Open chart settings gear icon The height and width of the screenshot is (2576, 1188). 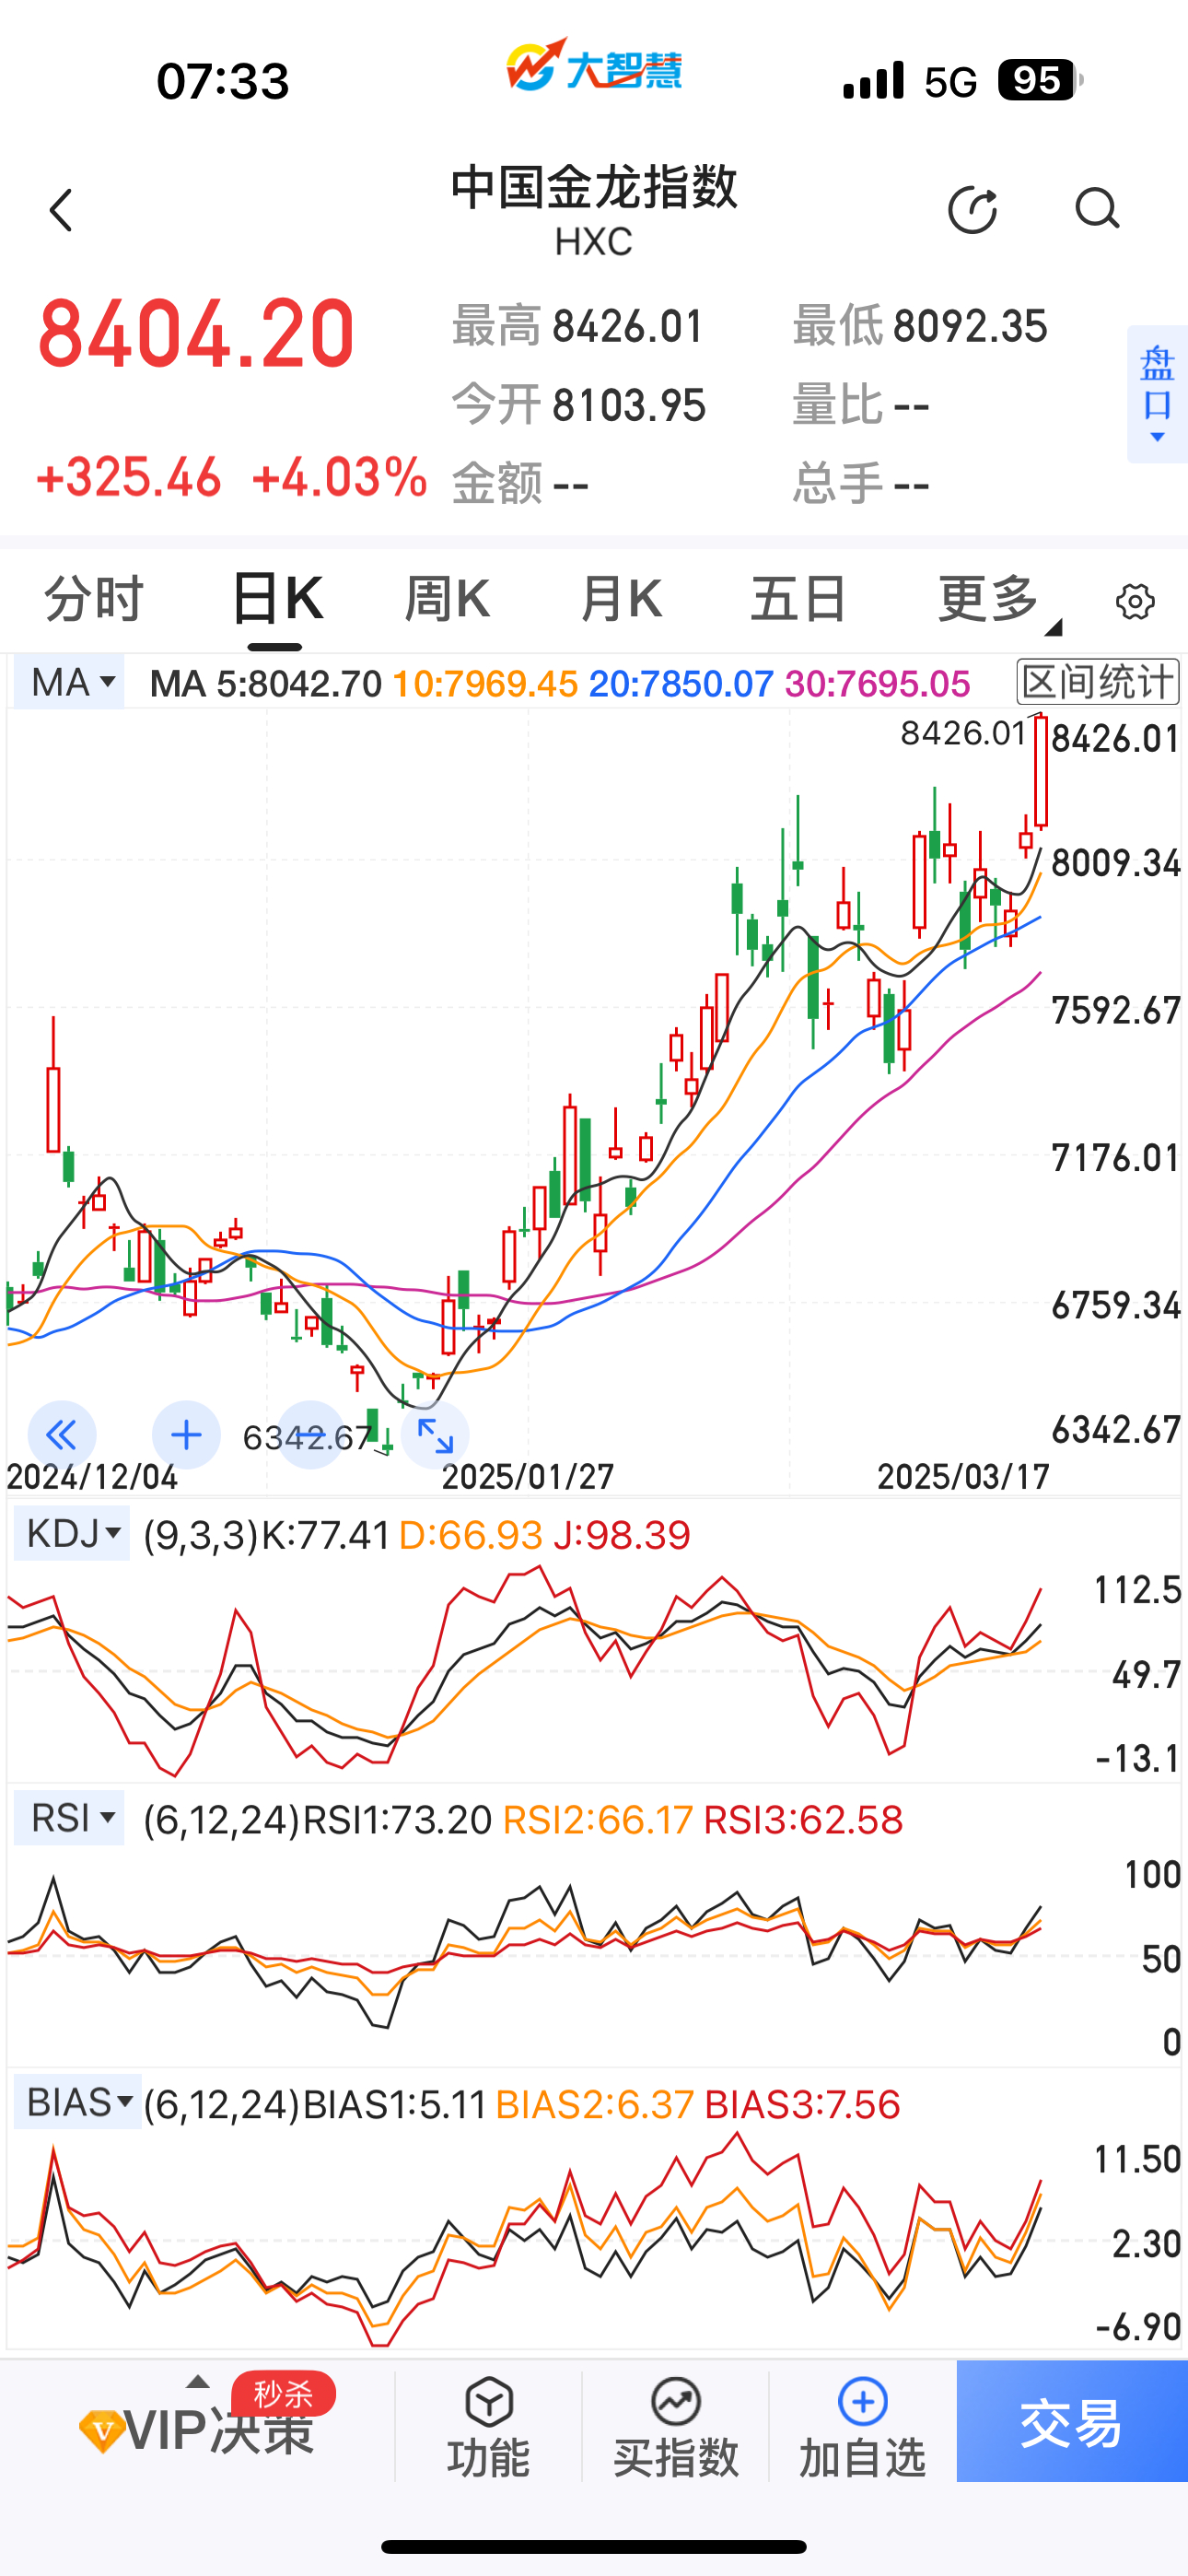point(1135,602)
